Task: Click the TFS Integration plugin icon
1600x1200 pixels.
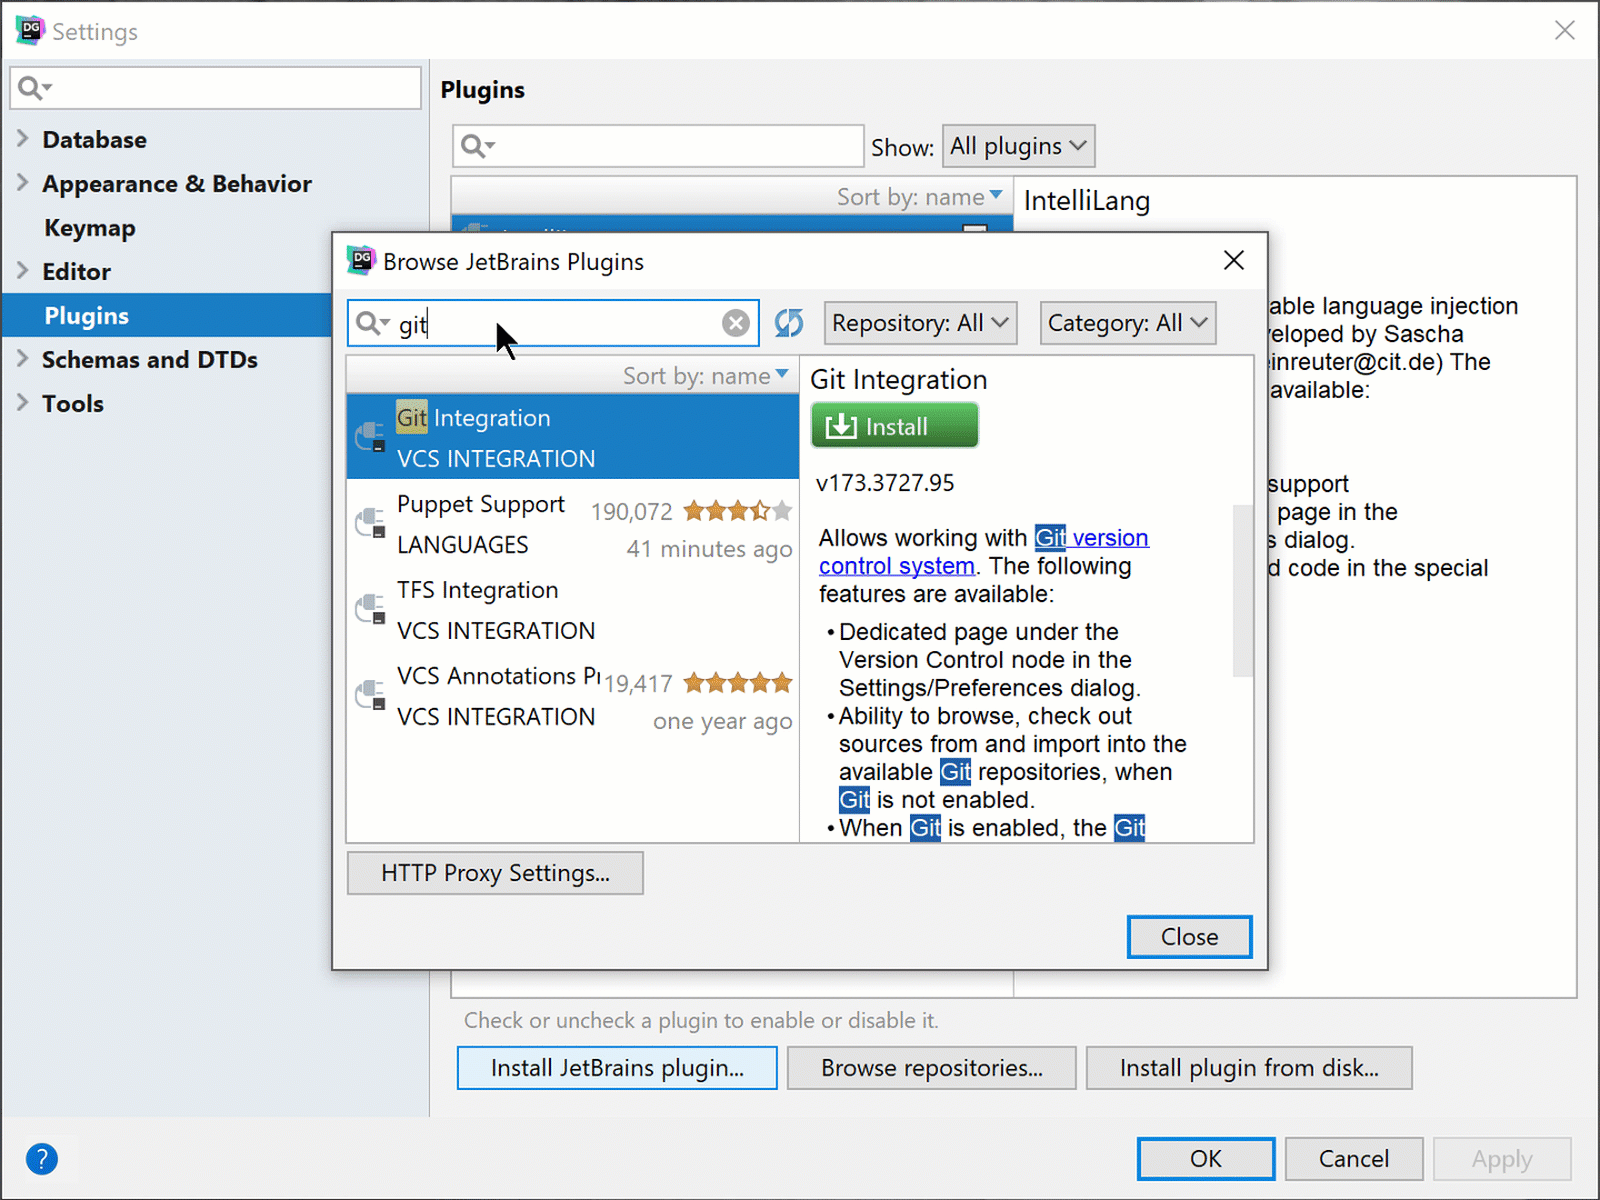Action: point(371,609)
